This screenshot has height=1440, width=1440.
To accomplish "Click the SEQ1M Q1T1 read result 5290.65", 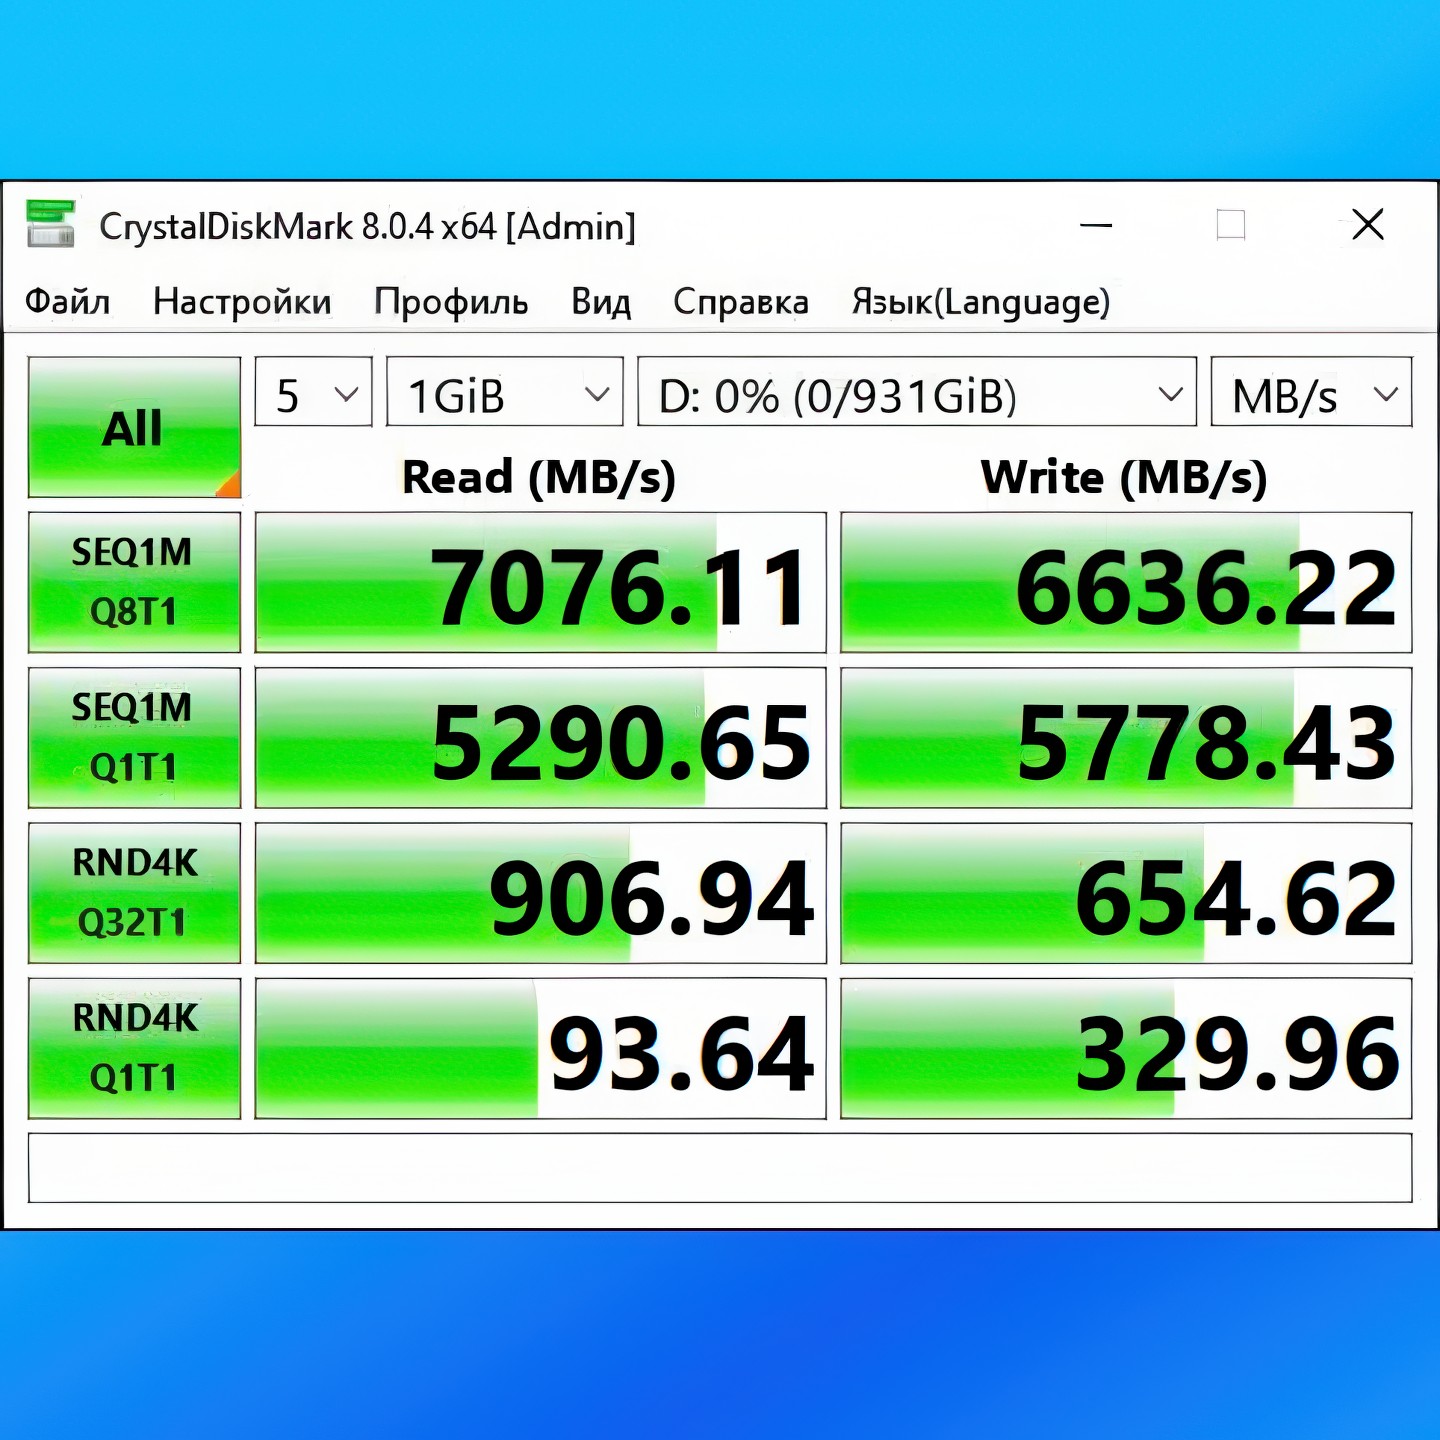I will point(541,737).
